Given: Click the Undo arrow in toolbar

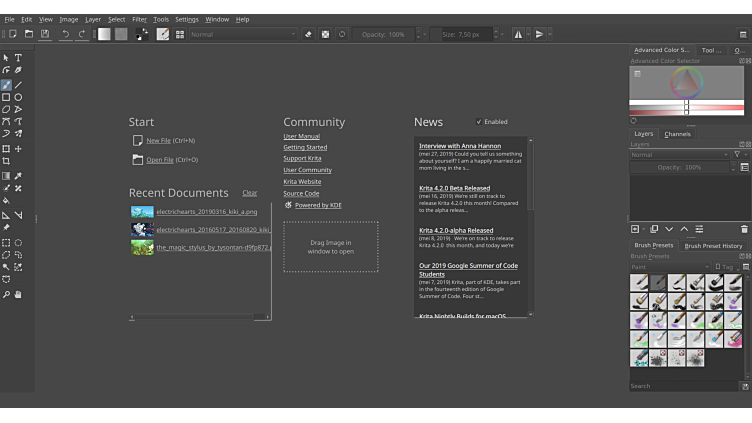Looking at the screenshot, I should 66,34.
